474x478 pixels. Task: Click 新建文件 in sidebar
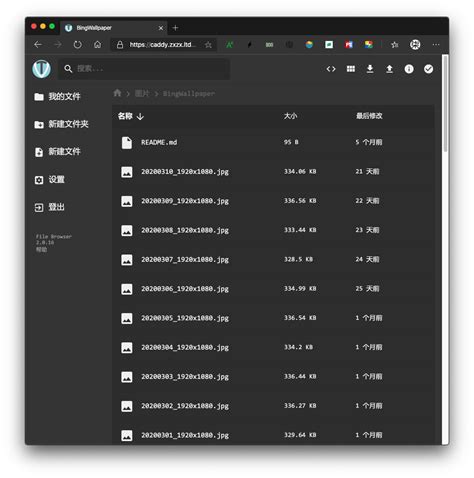[x=57, y=152]
